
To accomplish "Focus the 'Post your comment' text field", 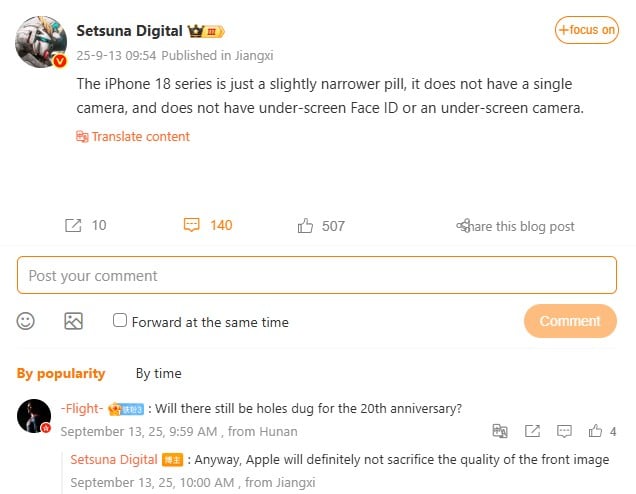I will (317, 275).
